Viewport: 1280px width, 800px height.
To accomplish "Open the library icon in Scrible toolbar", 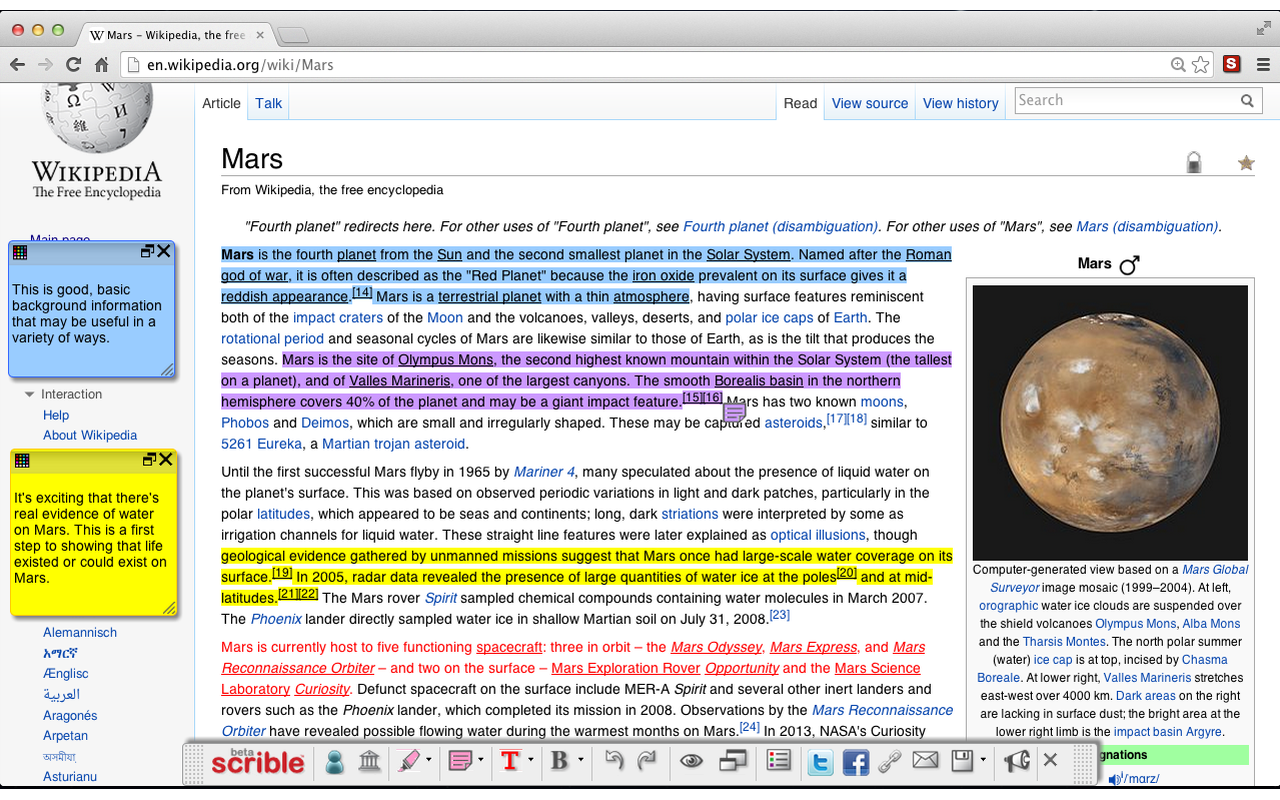I will [x=369, y=761].
